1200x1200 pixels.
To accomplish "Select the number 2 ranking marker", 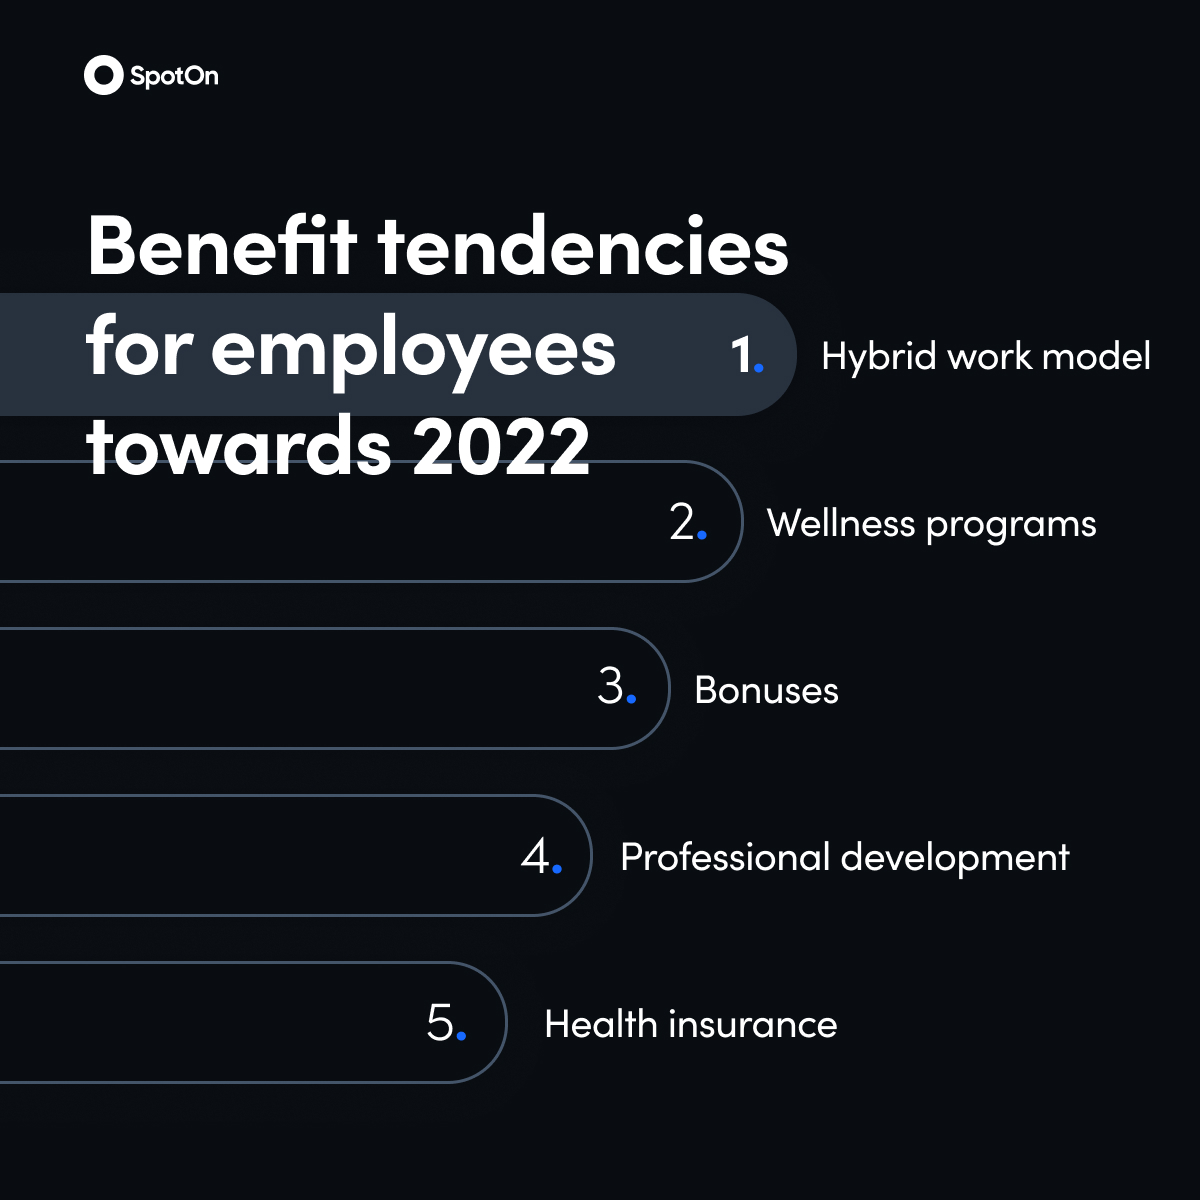I will (x=688, y=522).
